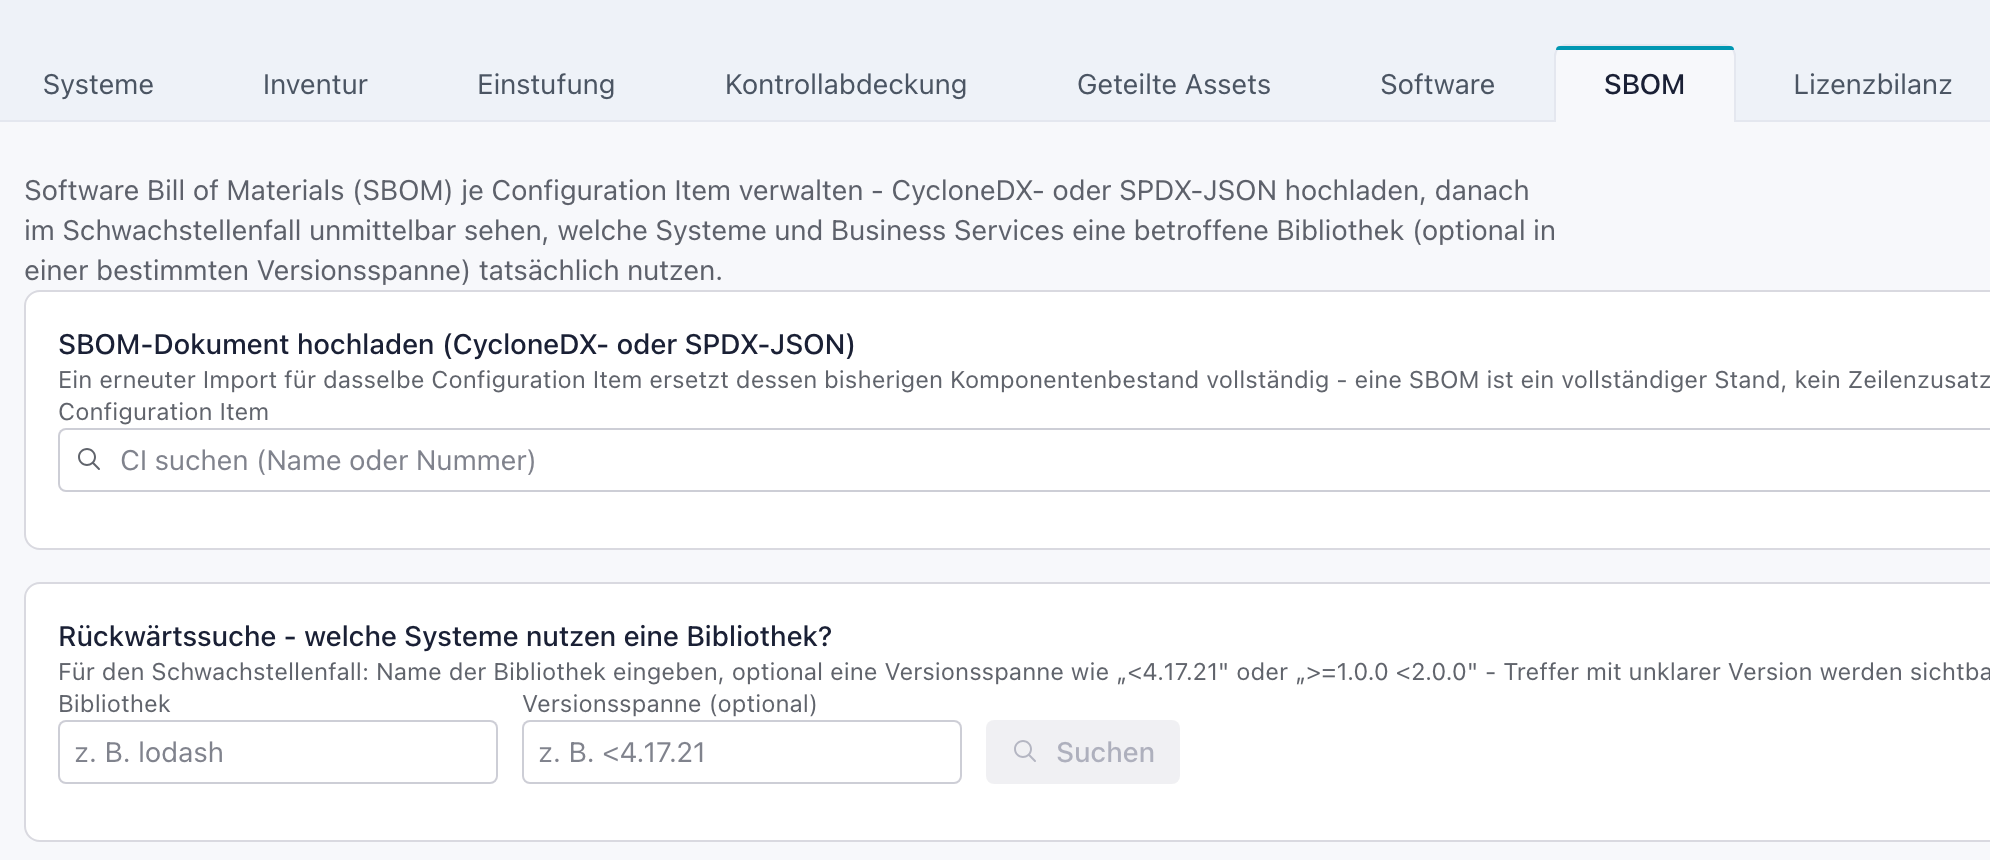
Task: Focus the Bibliothek input field
Action: 278,752
